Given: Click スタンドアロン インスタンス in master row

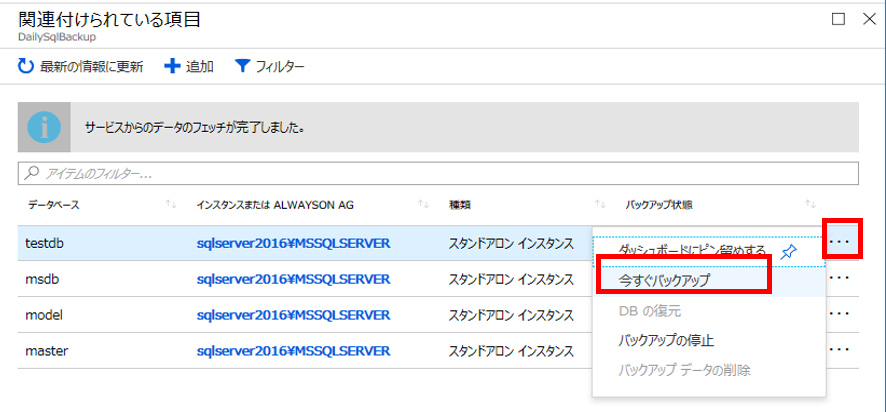Looking at the screenshot, I should pyautogui.click(x=511, y=351).
